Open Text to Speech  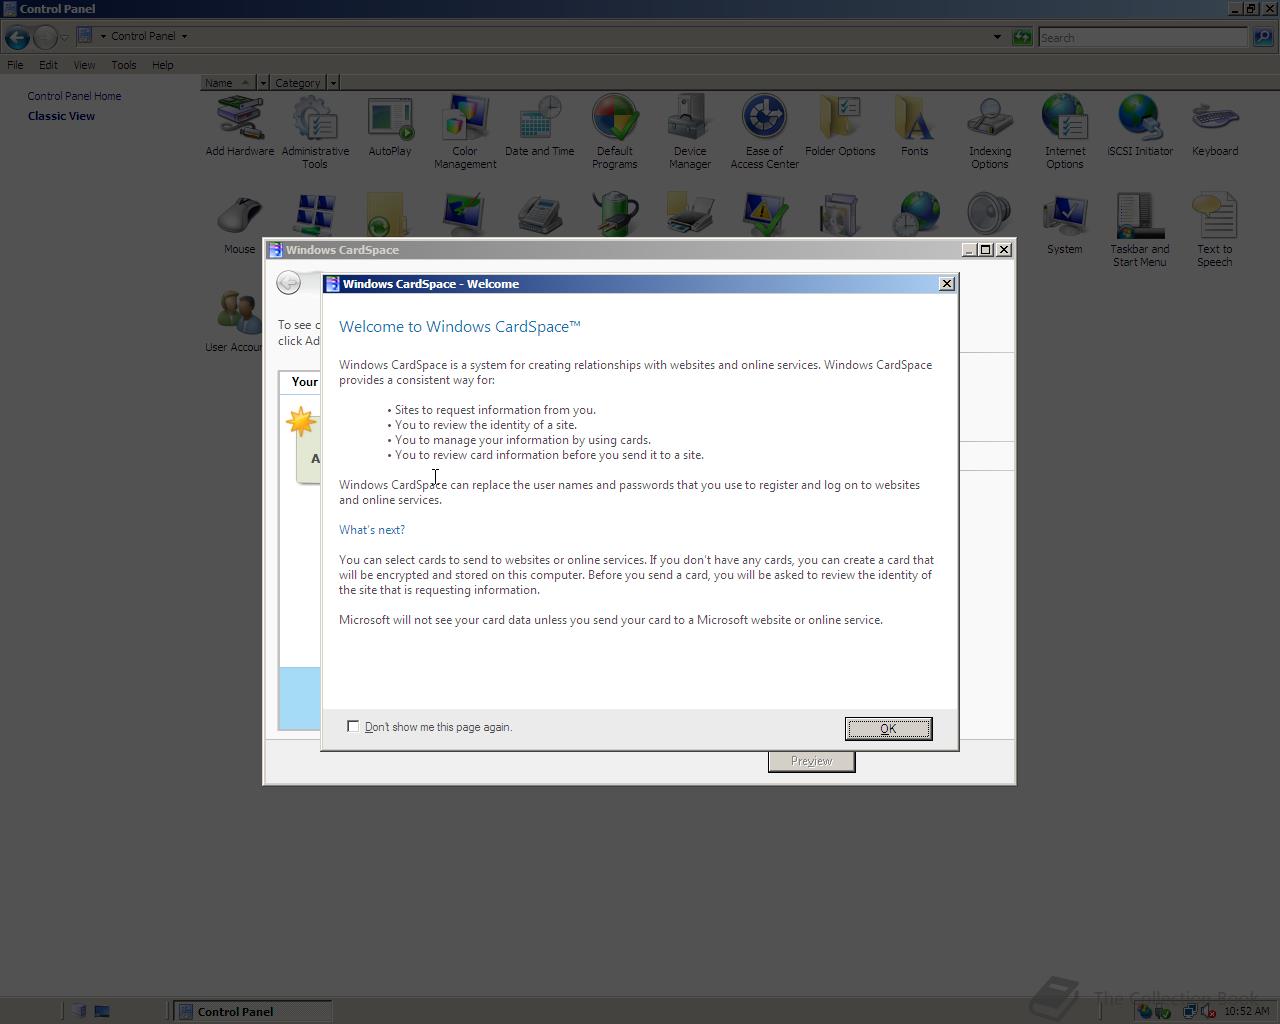[x=1215, y=231]
